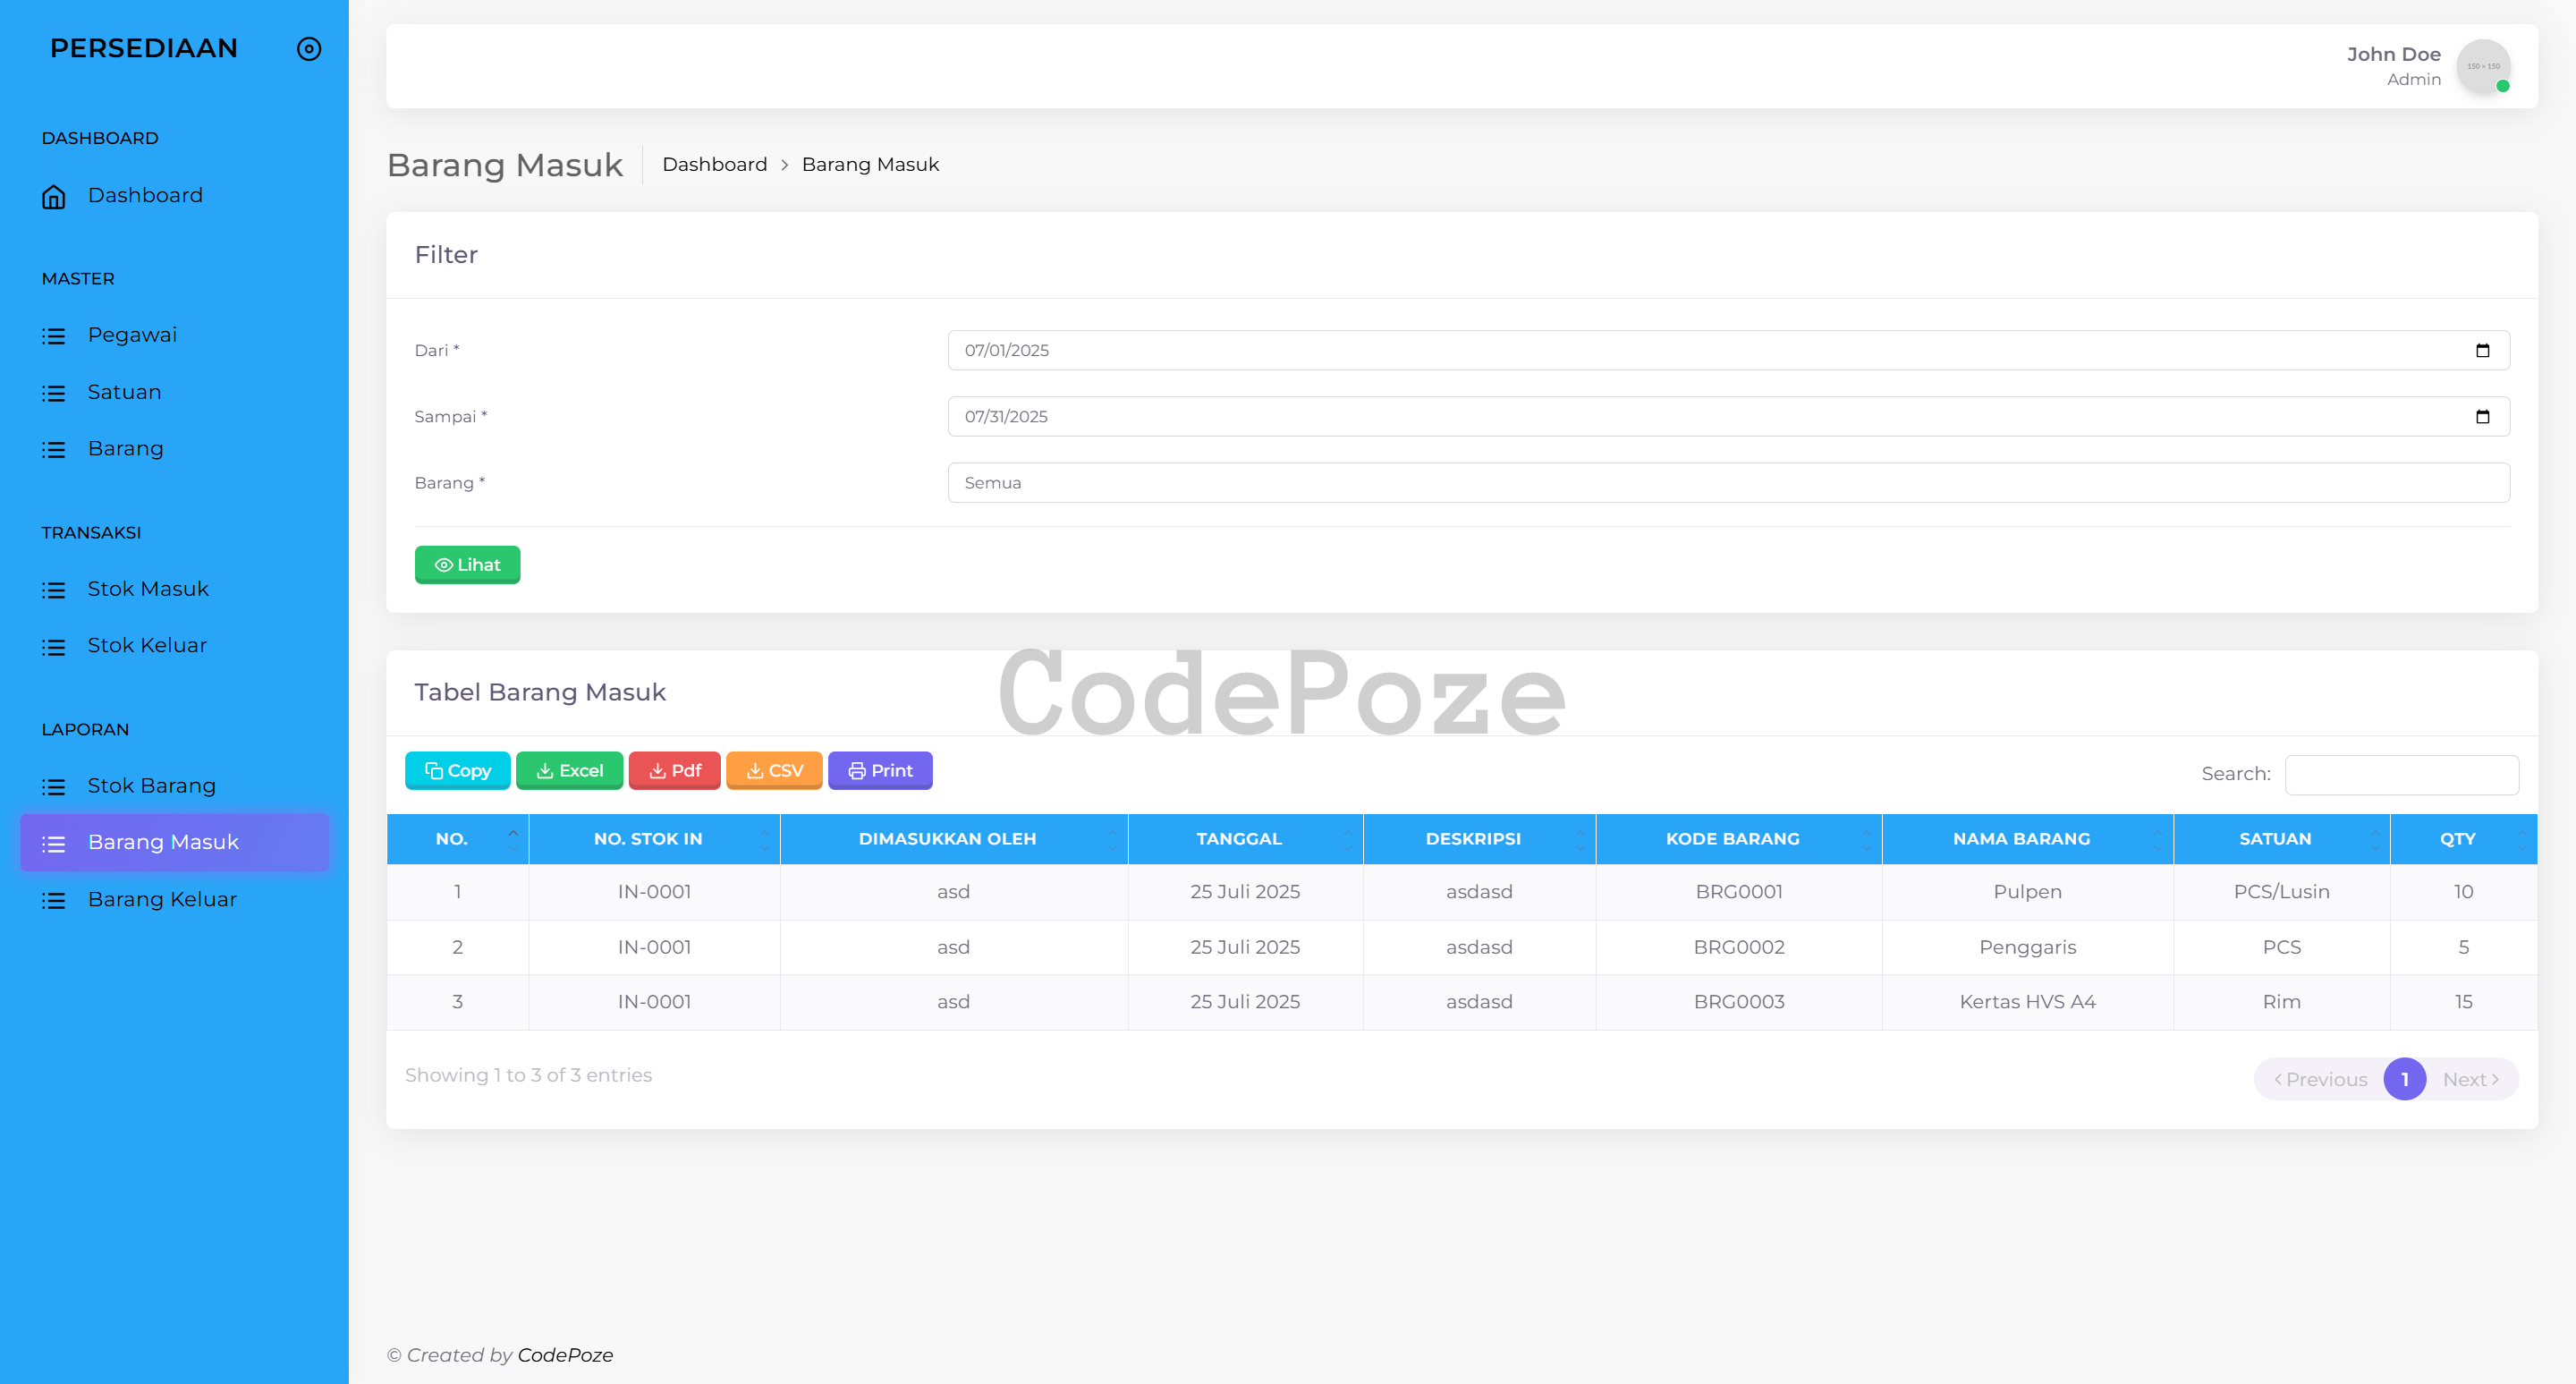Open calendar picker for Sampai date
The height and width of the screenshot is (1384, 2576).
(x=2482, y=416)
